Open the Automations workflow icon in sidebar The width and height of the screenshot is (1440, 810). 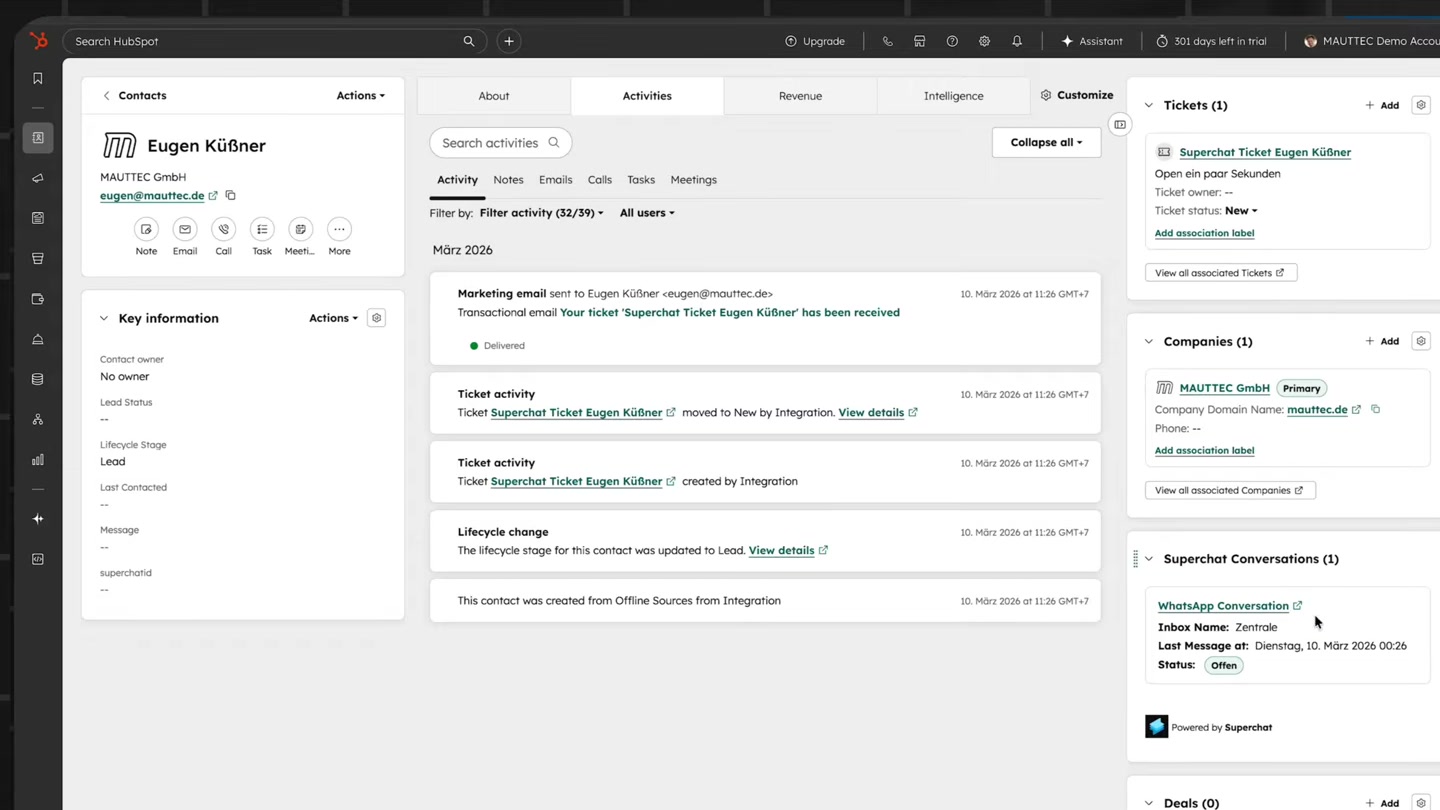click(37, 418)
